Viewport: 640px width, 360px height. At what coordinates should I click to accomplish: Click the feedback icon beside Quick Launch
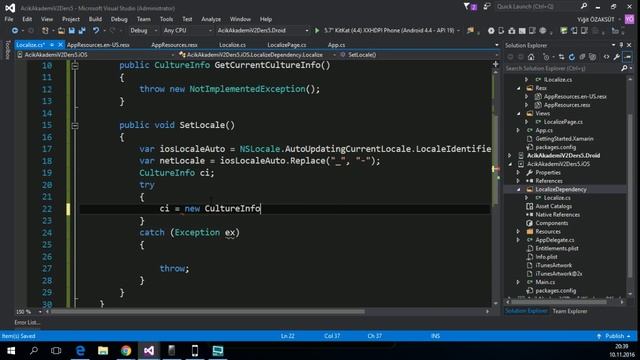(487, 7)
